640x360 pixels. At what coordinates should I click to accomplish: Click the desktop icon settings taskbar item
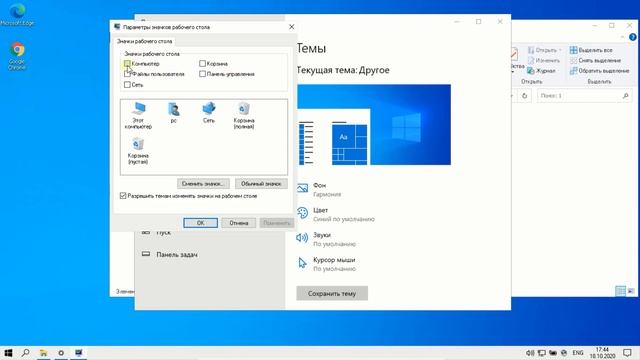pyautogui.click(x=78, y=353)
